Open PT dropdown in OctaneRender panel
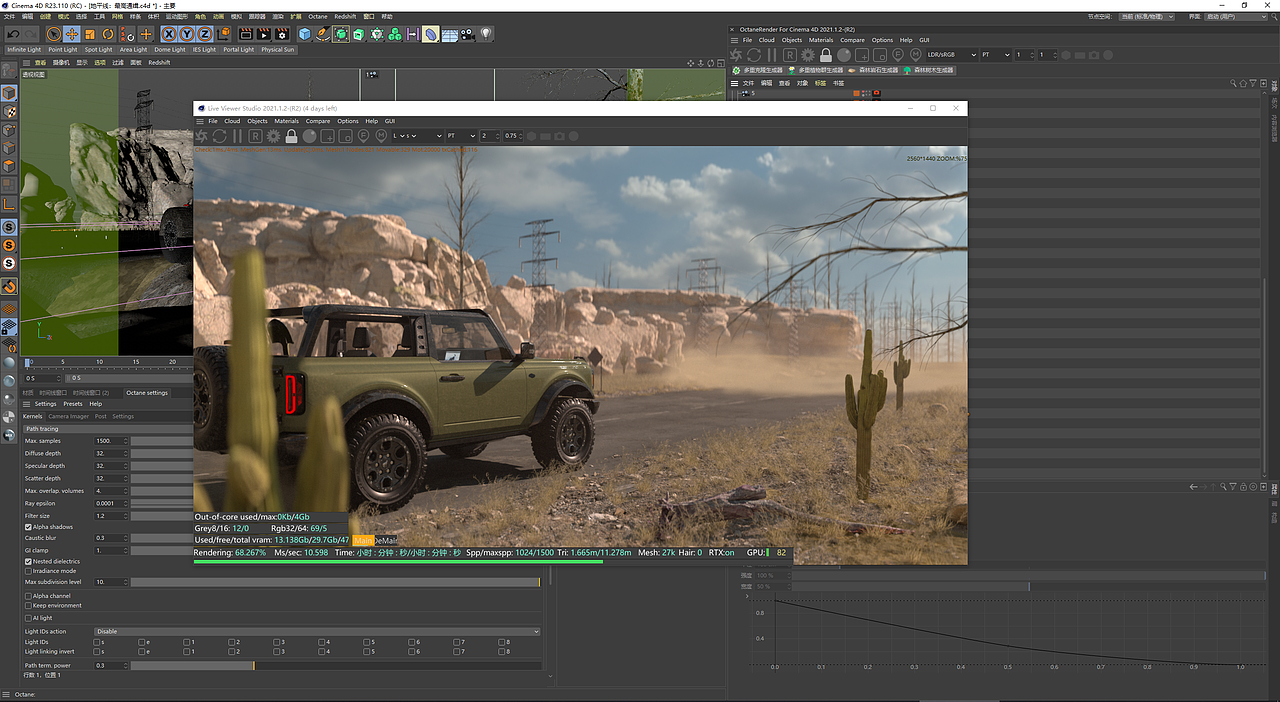 pos(994,54)
